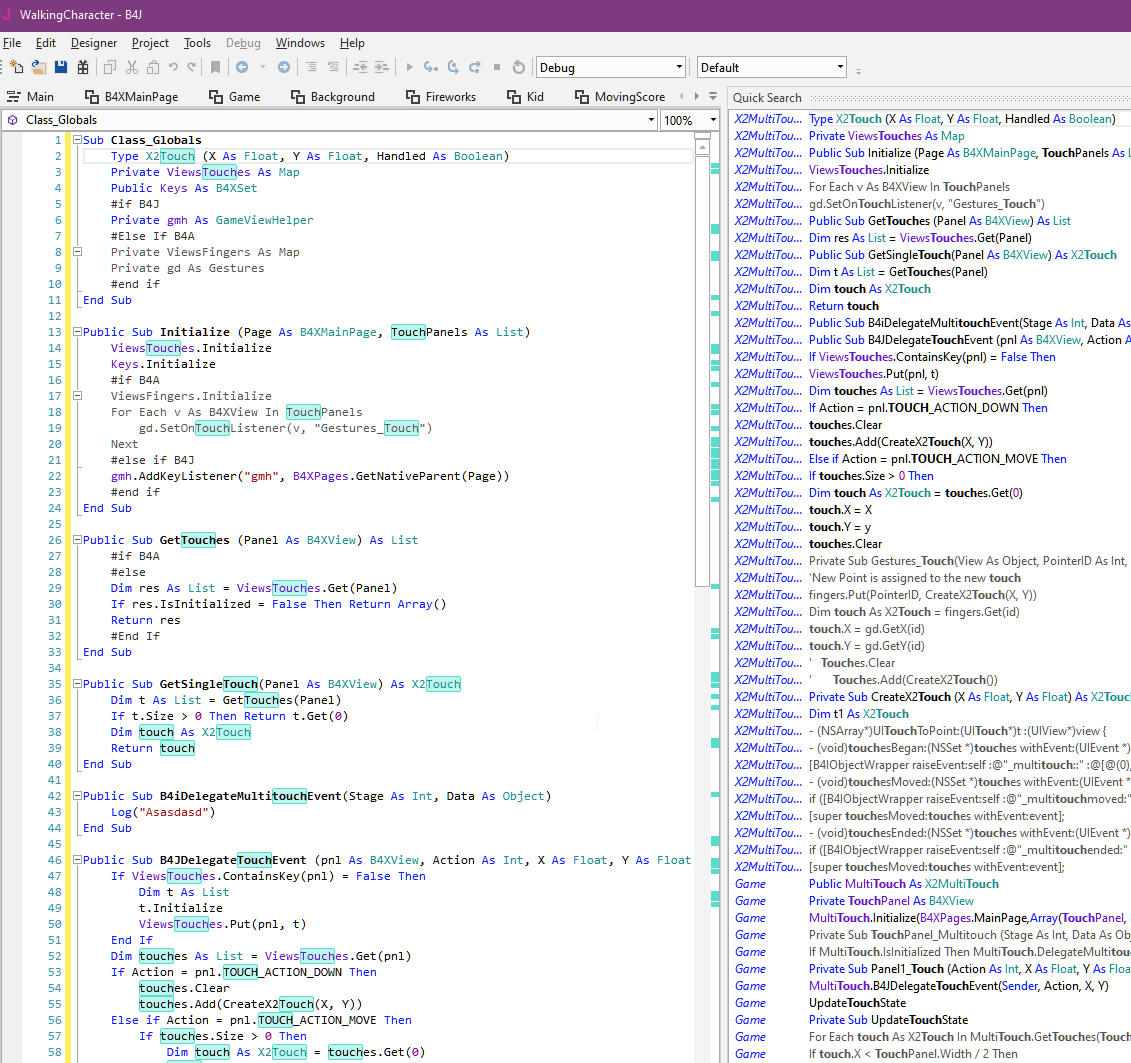Save the project with the floppy disk icon
Viewport: 1131px width, 1063px height.
pos(61,67)
